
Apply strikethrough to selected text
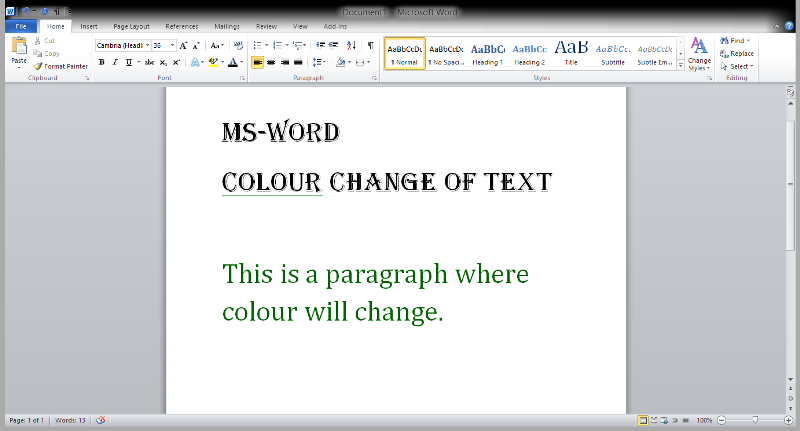pyautogui.click(x=149, y=62)
